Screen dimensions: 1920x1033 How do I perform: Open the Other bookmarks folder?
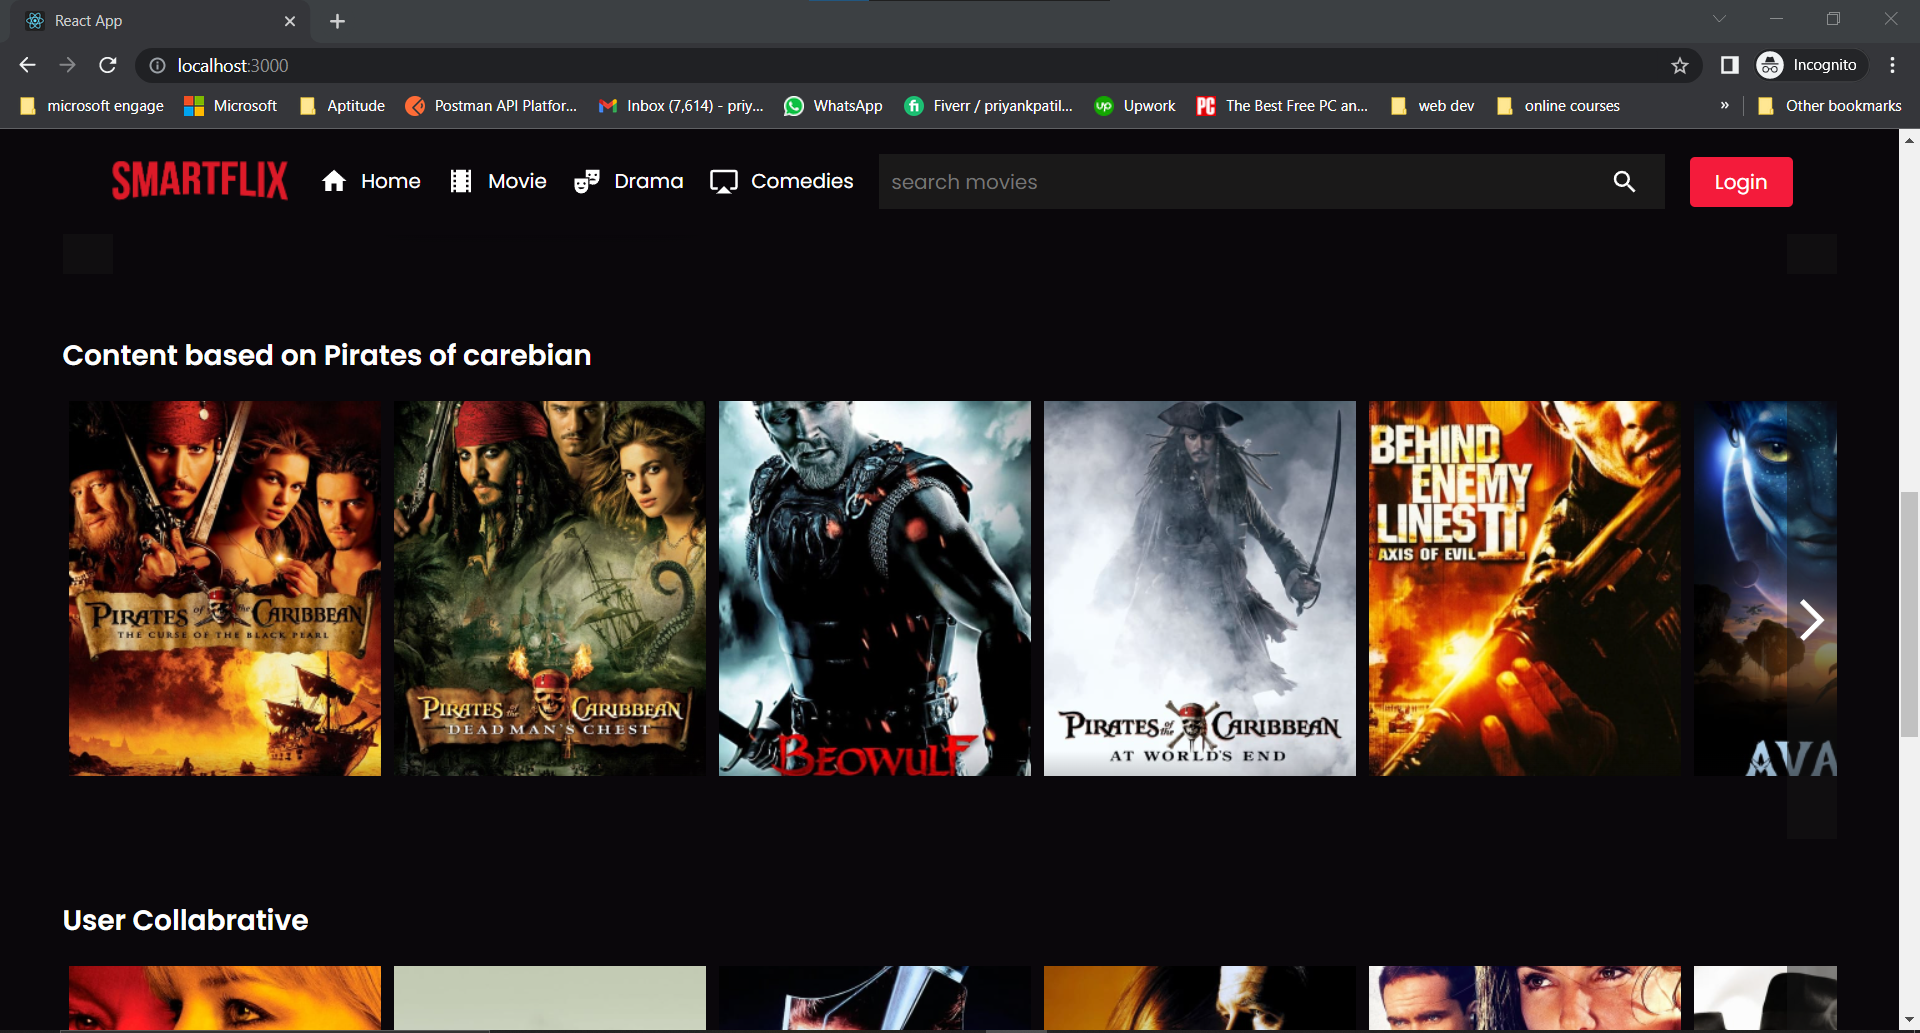(1829, 105)
